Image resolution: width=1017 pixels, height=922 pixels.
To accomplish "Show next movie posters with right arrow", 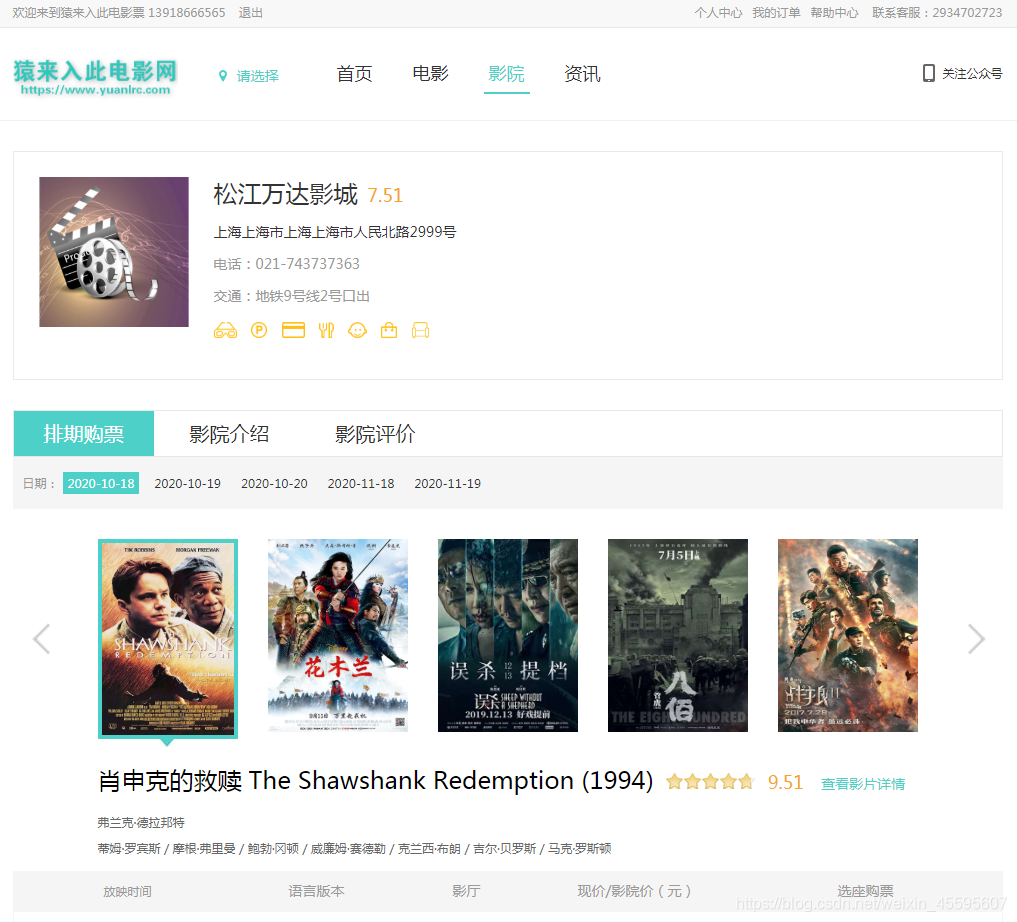I will click(x=976, y=639).
